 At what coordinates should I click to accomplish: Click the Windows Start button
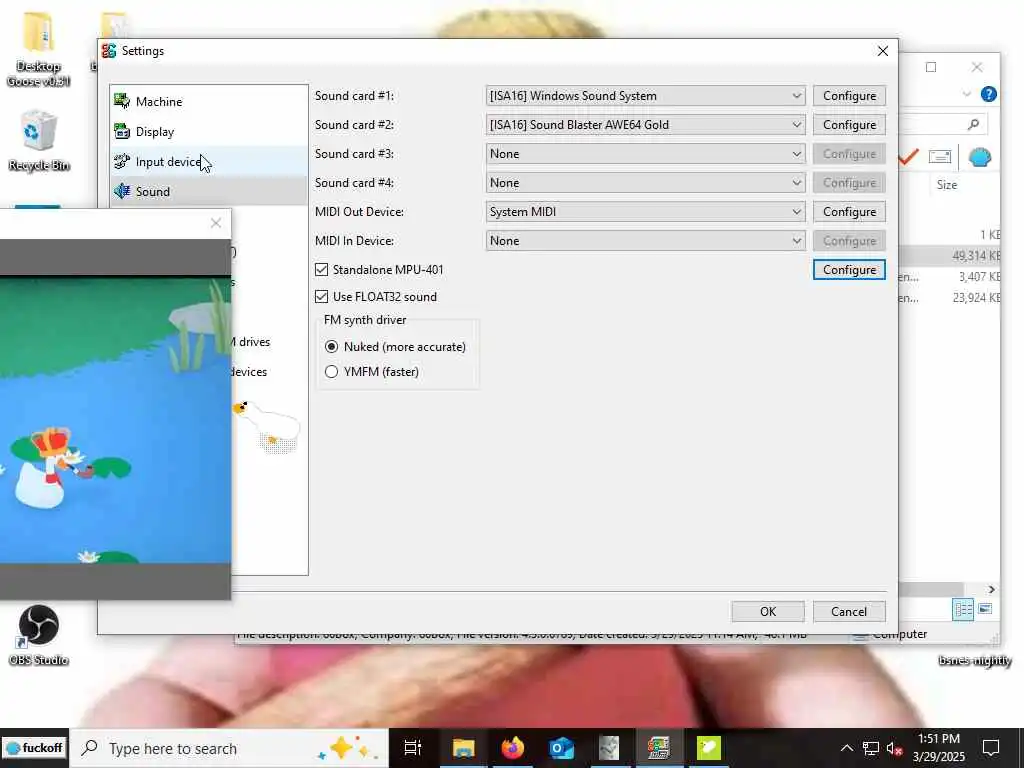click(x=35, y=748)
